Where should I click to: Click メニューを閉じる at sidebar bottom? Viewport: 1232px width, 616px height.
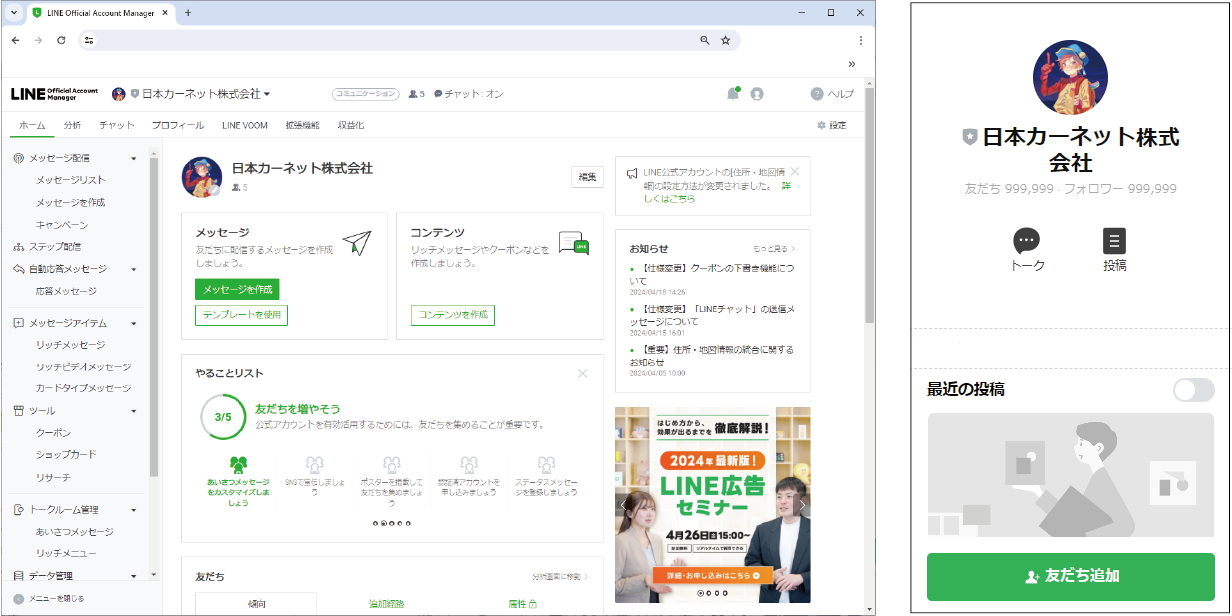(x=49, y=598)
